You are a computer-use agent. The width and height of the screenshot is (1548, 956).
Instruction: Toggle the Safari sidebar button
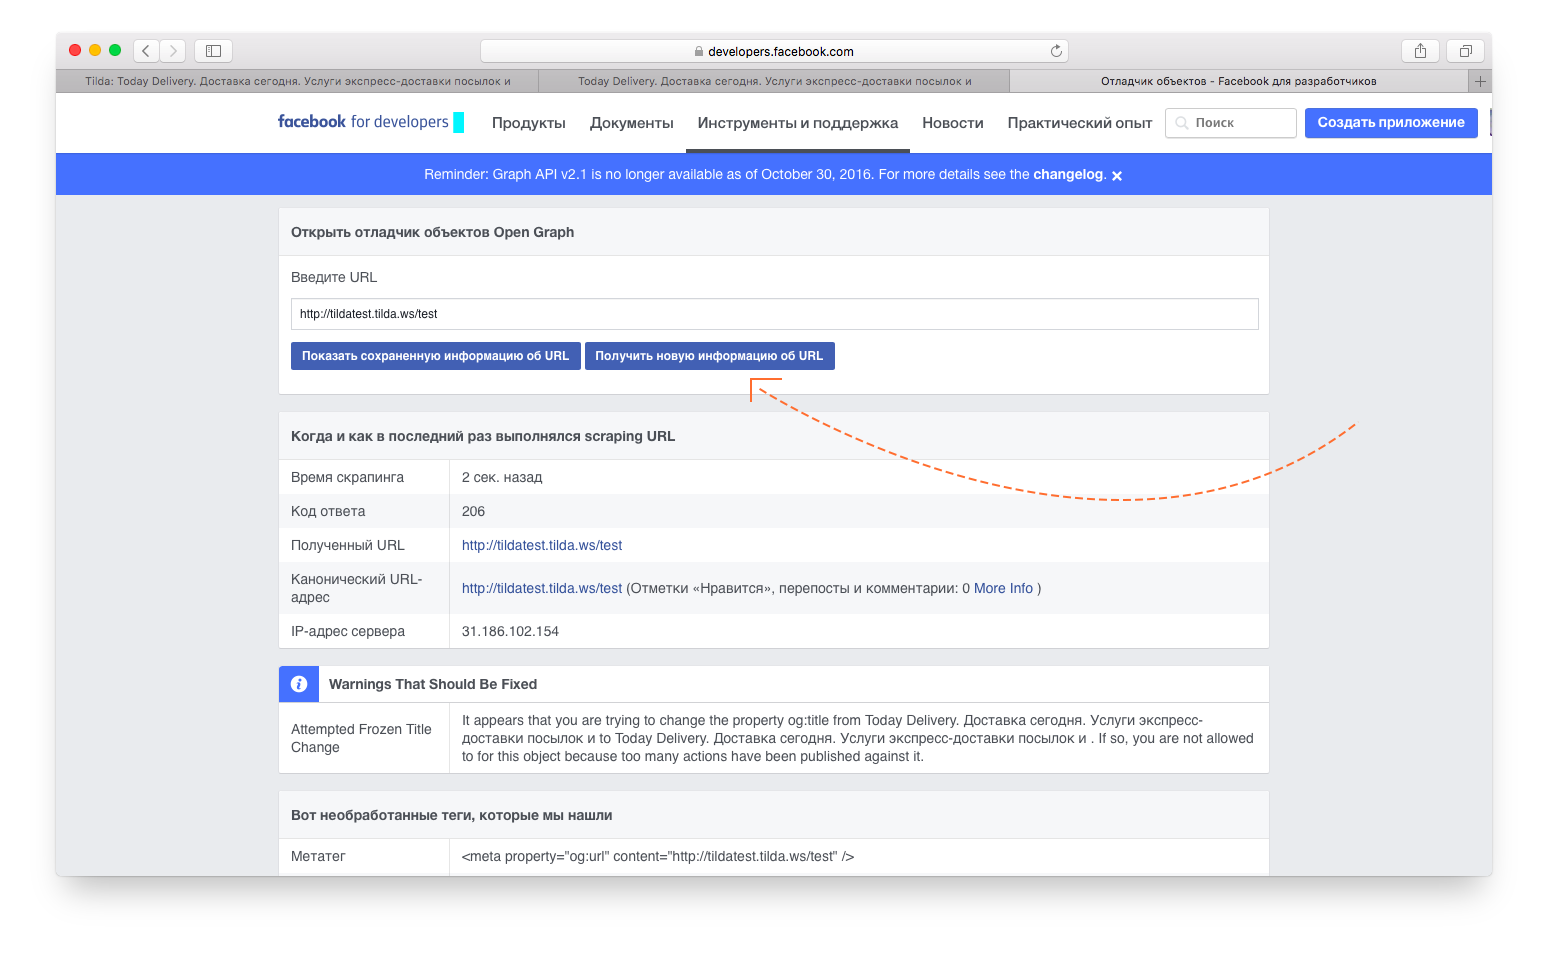click(213, 50)
